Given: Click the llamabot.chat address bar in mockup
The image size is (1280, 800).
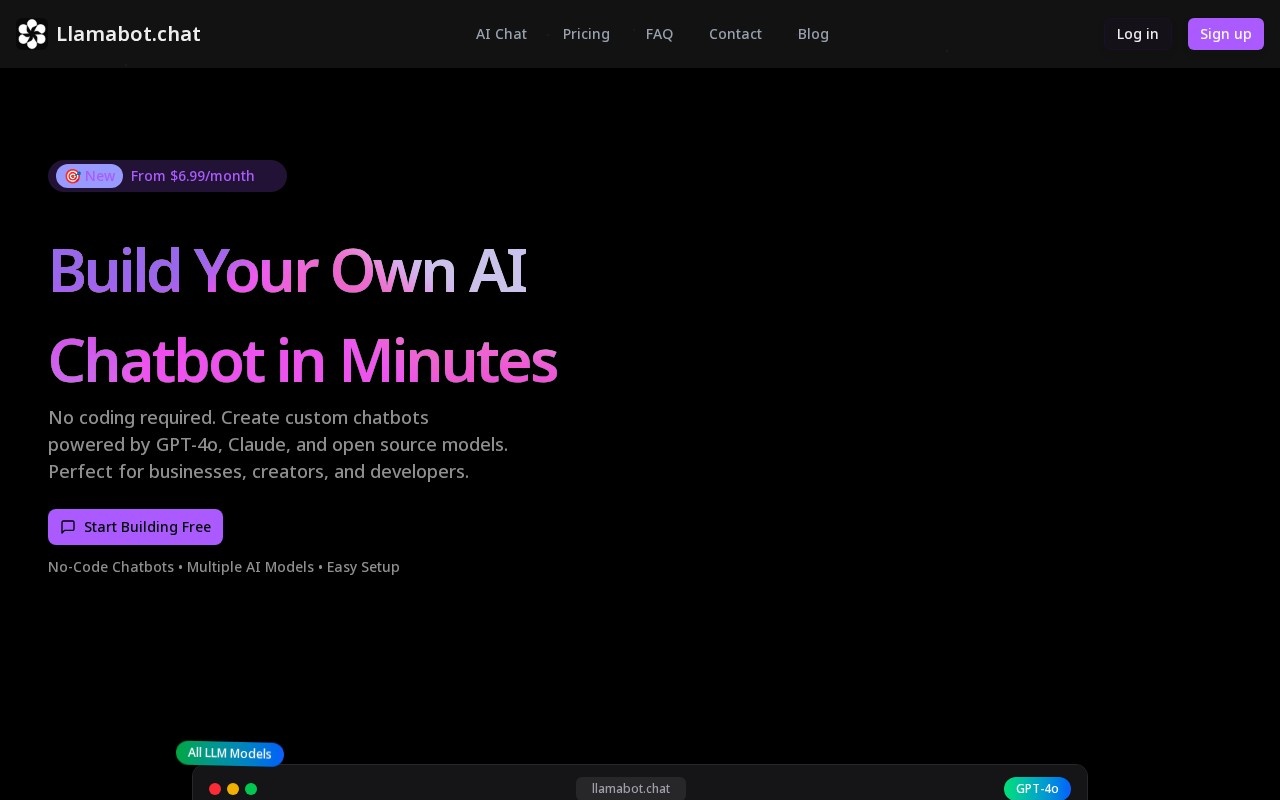Looking at the screenshot, I should click(x=631, y=789).
